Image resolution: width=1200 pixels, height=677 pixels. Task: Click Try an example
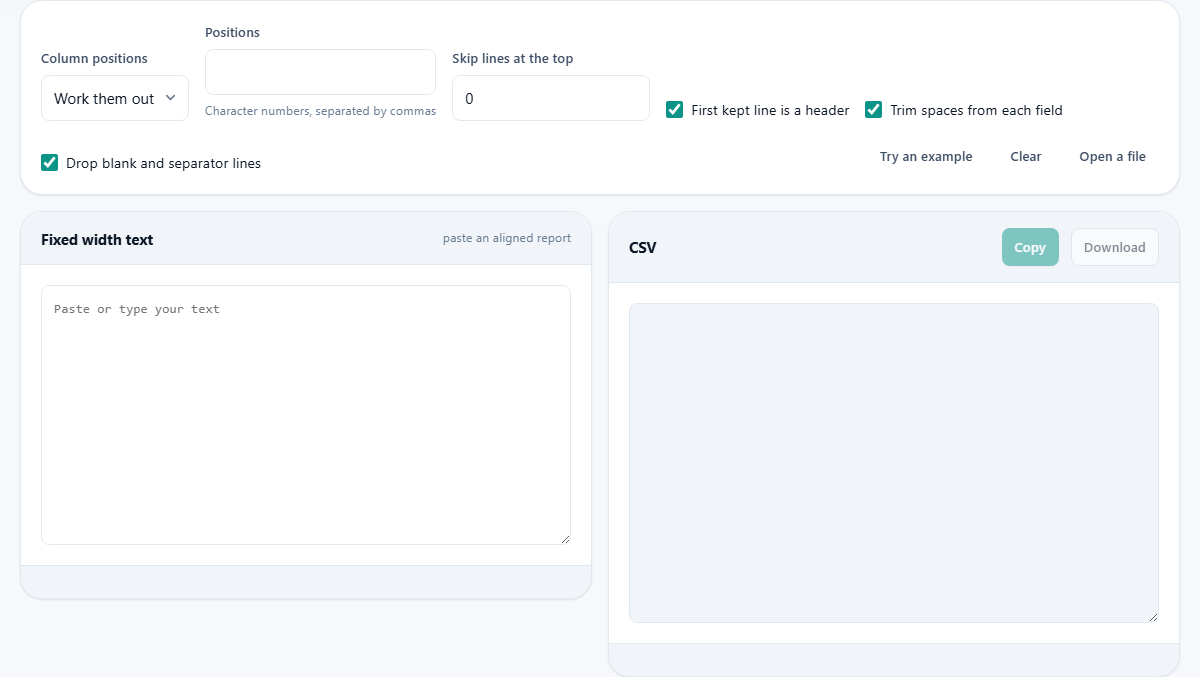[x=926, y=156]
